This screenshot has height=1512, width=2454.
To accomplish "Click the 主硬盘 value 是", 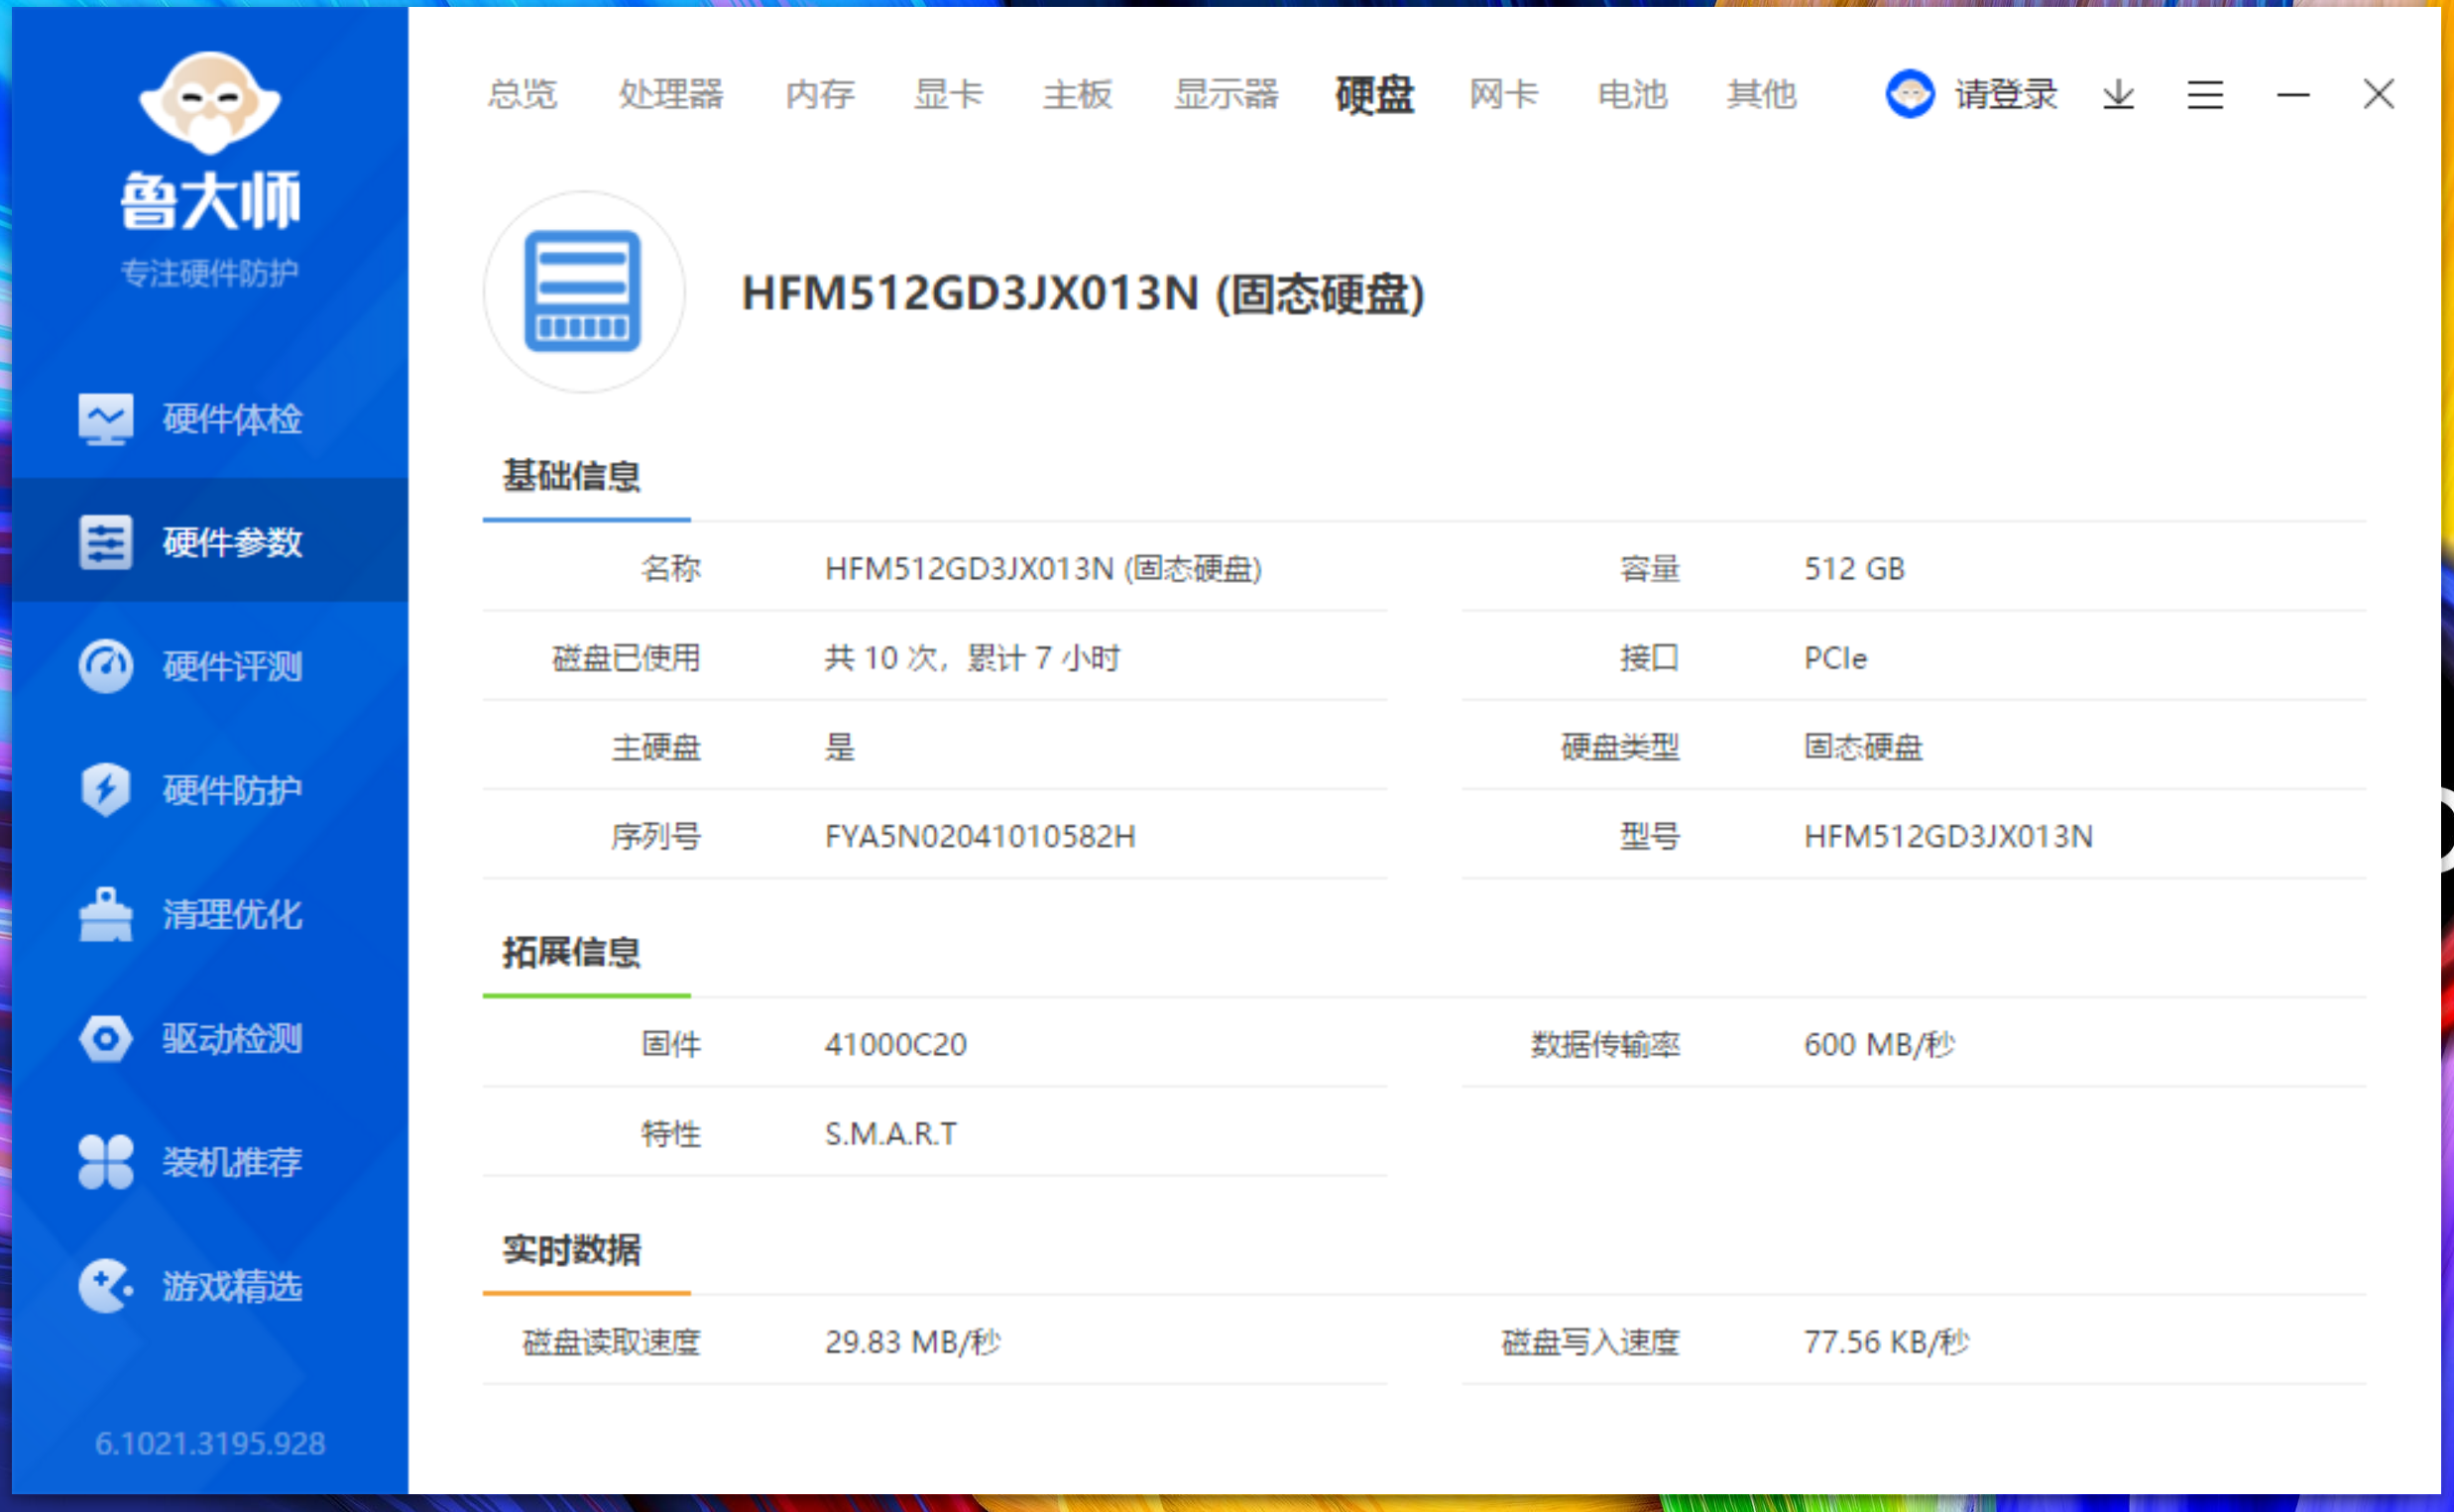I will [839, 747].
